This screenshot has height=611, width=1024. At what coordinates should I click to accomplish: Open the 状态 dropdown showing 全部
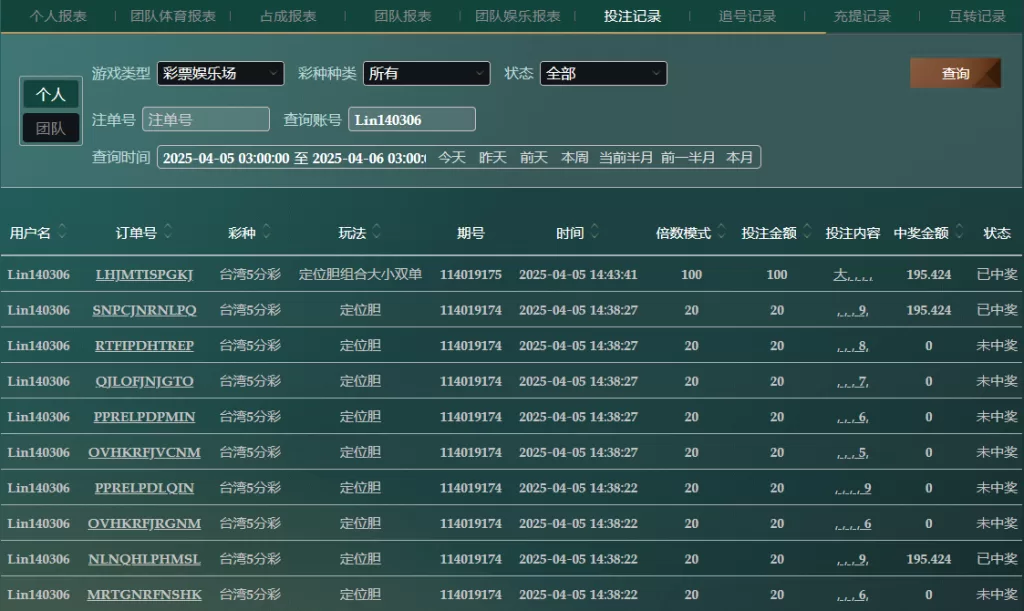[603, 73]
